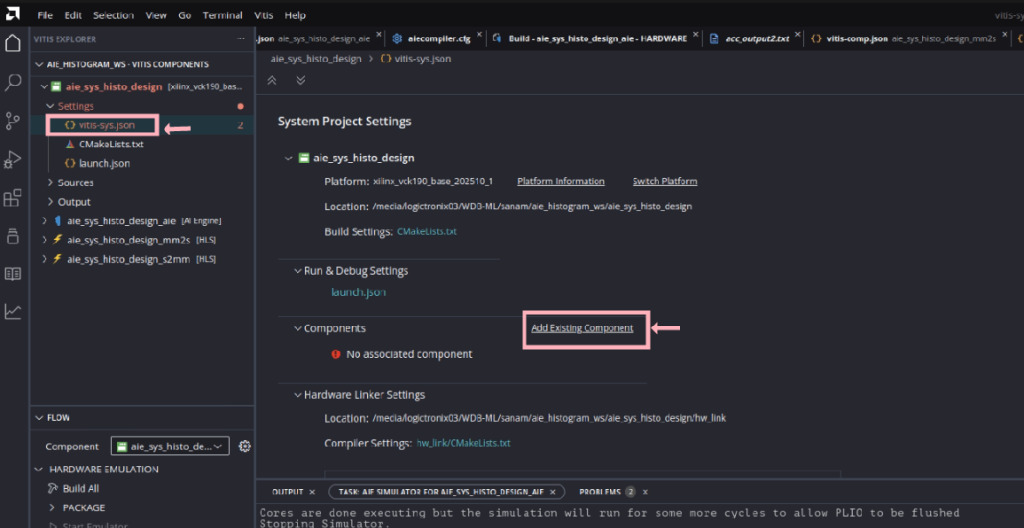Image resolution: width=1024 pixels, height=528 pixels.
Task: Open the book-shaped documentation icon in activity bar
Action: 12,274
